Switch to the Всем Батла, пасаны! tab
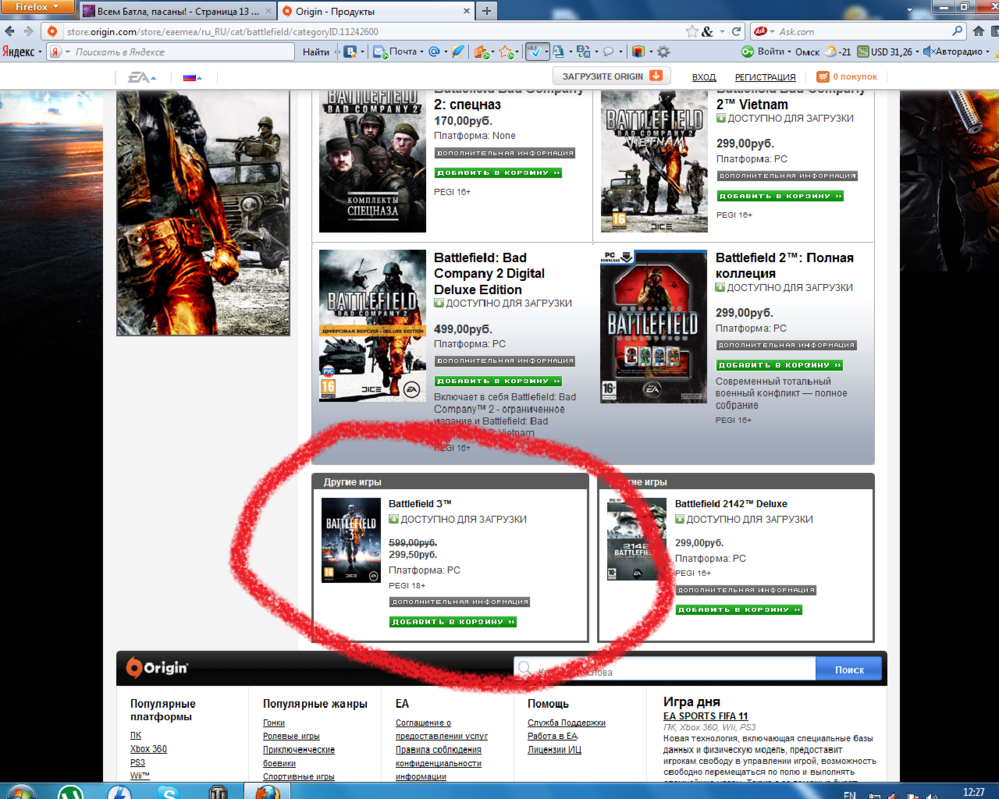Image resolution: width=999 pixels, height=799 pixels. (178, 11)
